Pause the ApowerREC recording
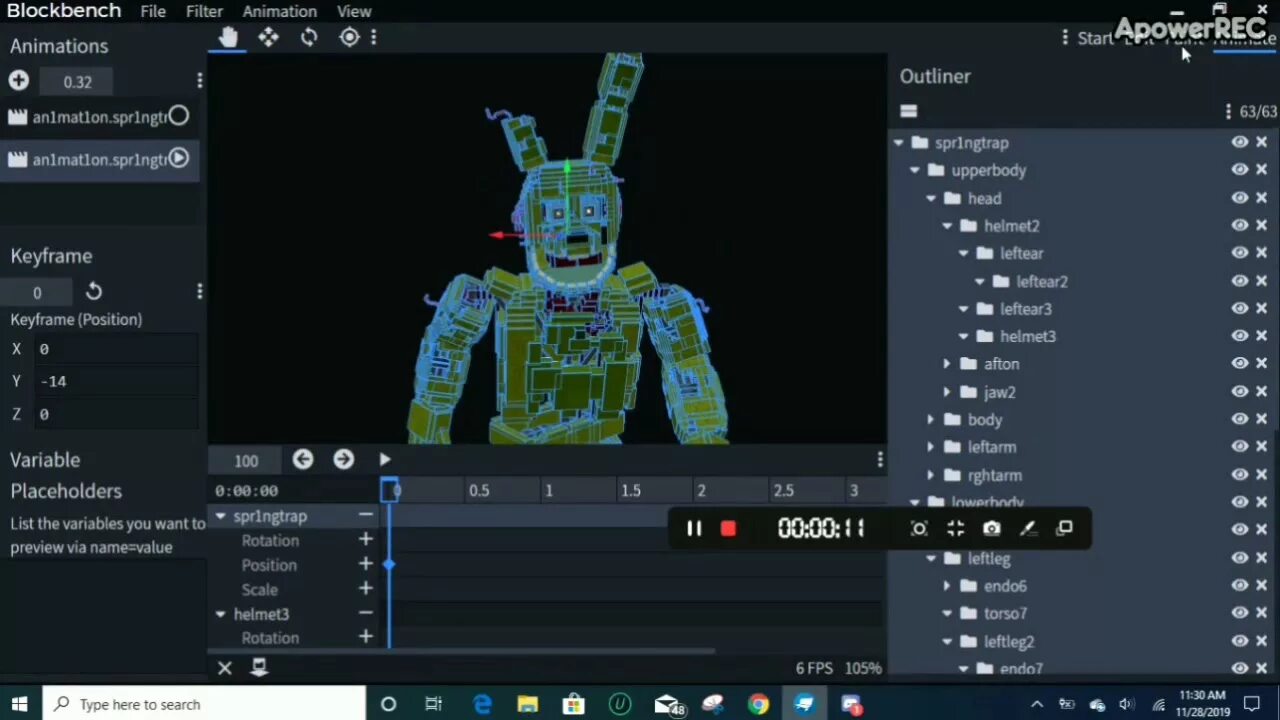This screenshot has width=1280, height=720. click(x=693, y=529)
